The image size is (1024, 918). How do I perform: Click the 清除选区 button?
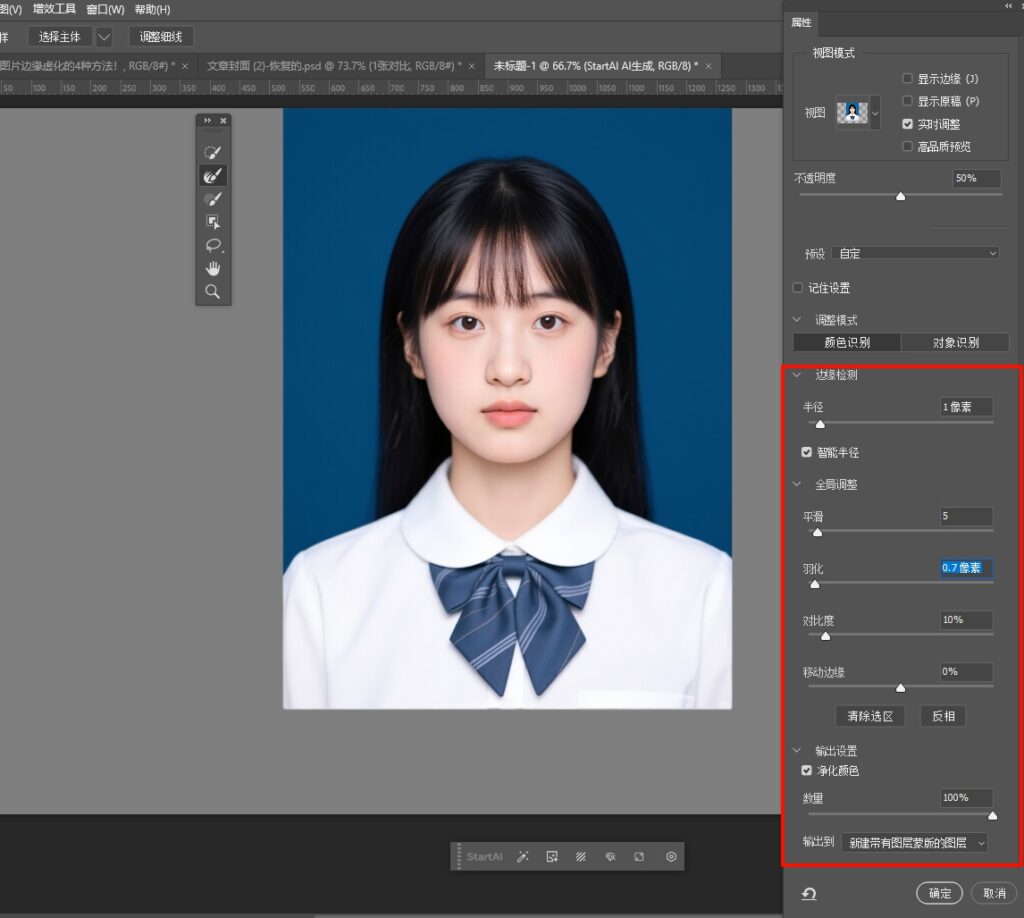tap(869, 716)
